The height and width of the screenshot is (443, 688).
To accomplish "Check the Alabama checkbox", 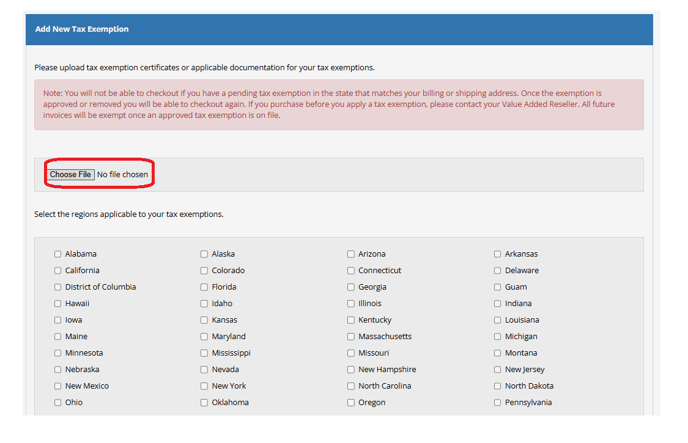I will coord(58,254).
